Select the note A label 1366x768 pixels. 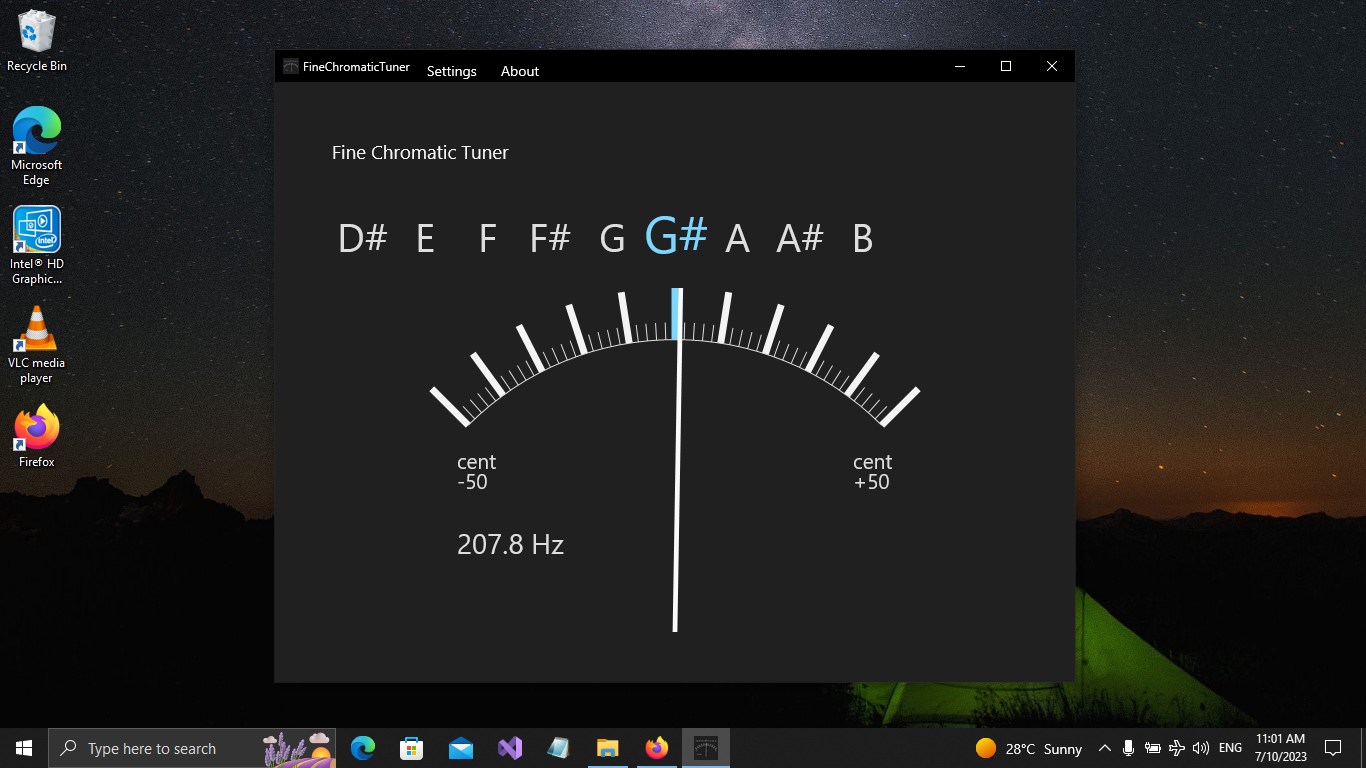[737, 238]
